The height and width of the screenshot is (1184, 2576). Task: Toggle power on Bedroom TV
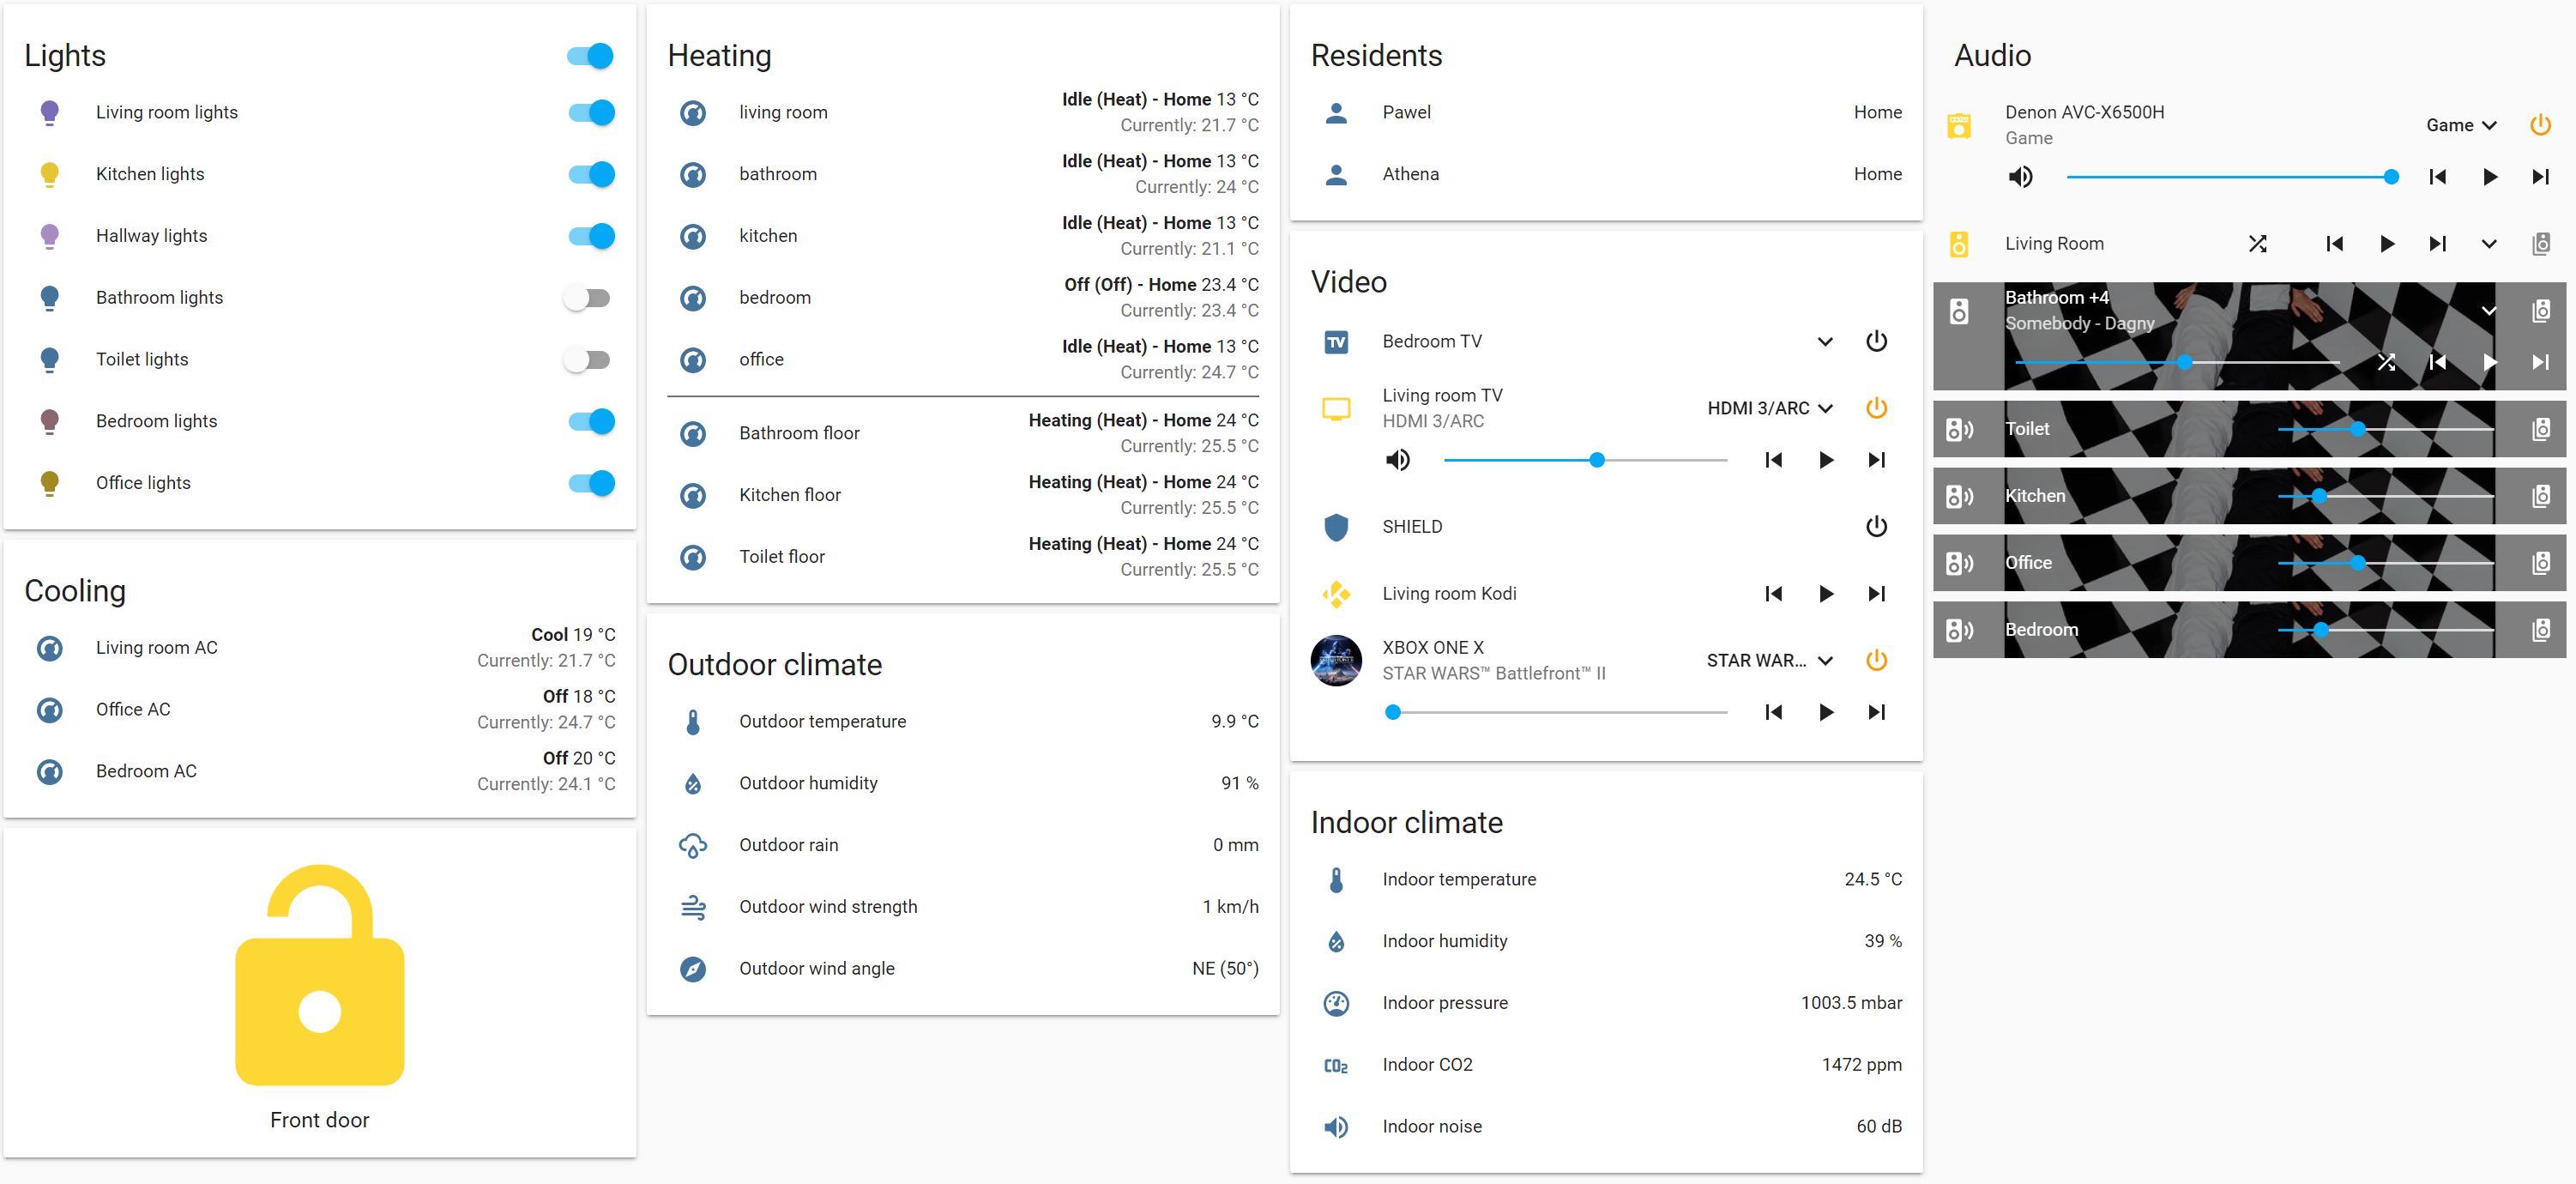[x=1876, y=341]
